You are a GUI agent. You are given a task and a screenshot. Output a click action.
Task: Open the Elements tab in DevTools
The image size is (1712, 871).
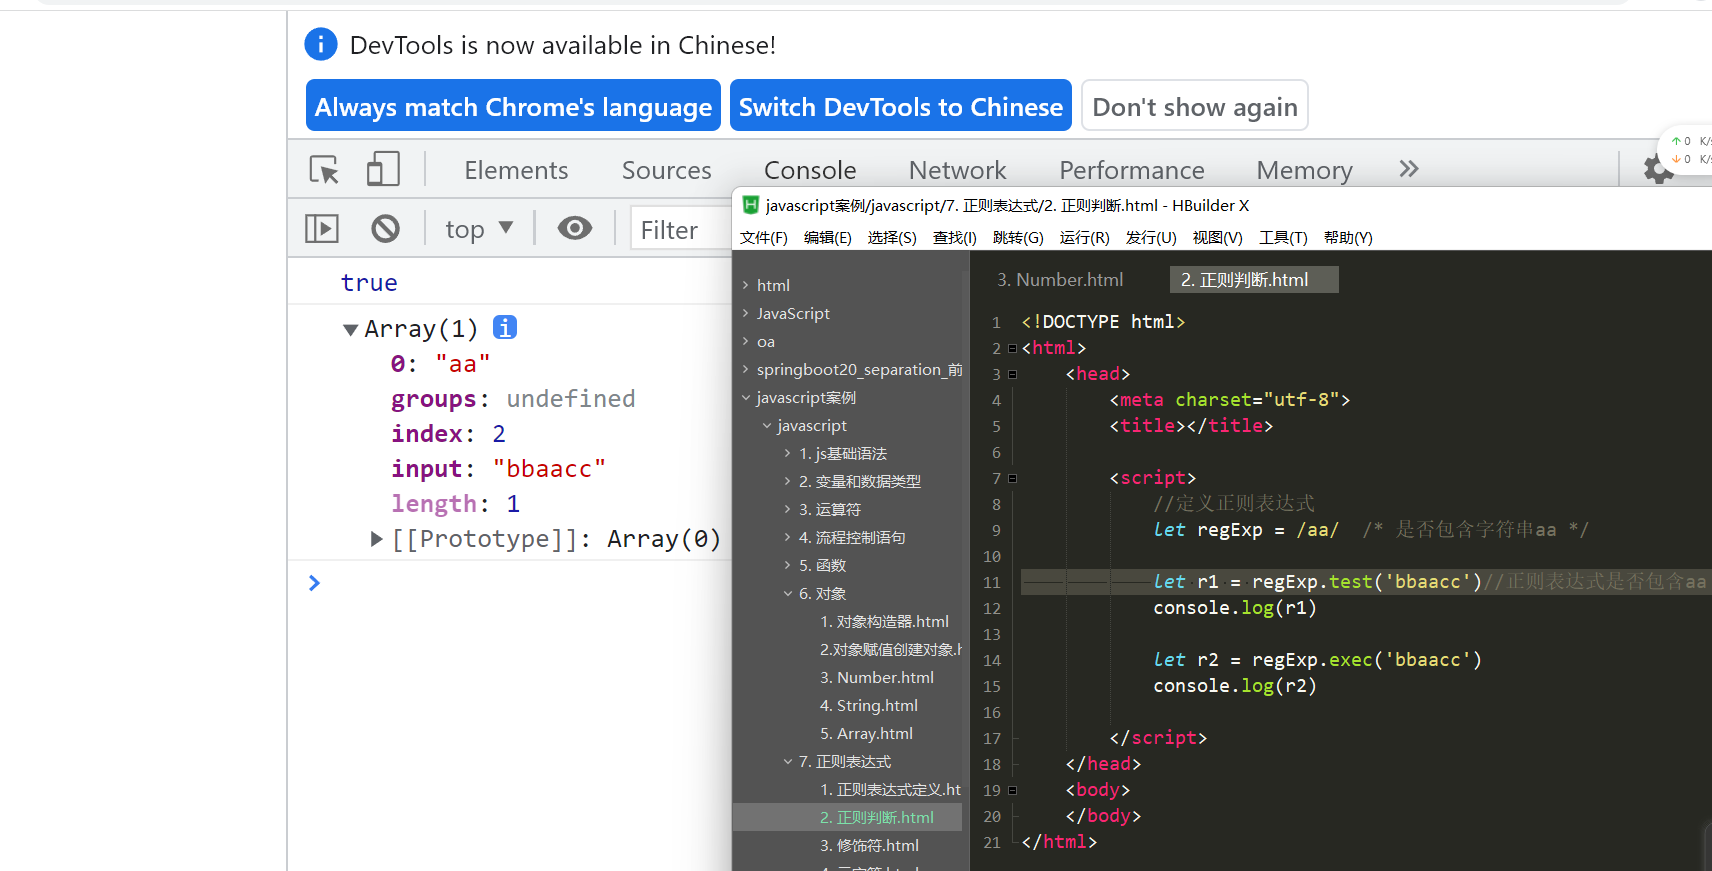(516, 170)
